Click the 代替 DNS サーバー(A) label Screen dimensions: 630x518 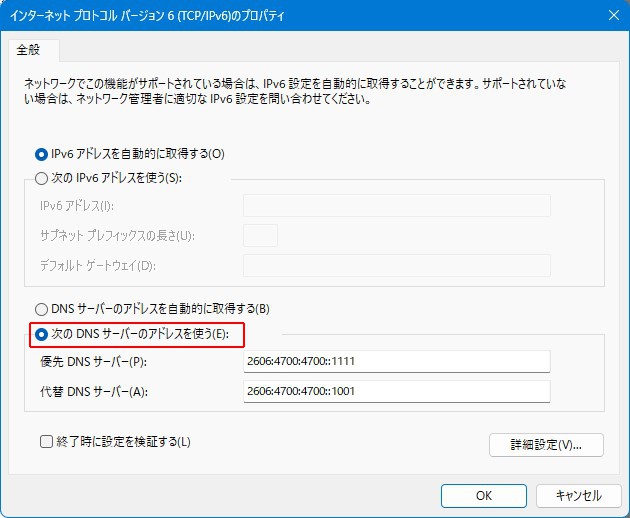93,392
